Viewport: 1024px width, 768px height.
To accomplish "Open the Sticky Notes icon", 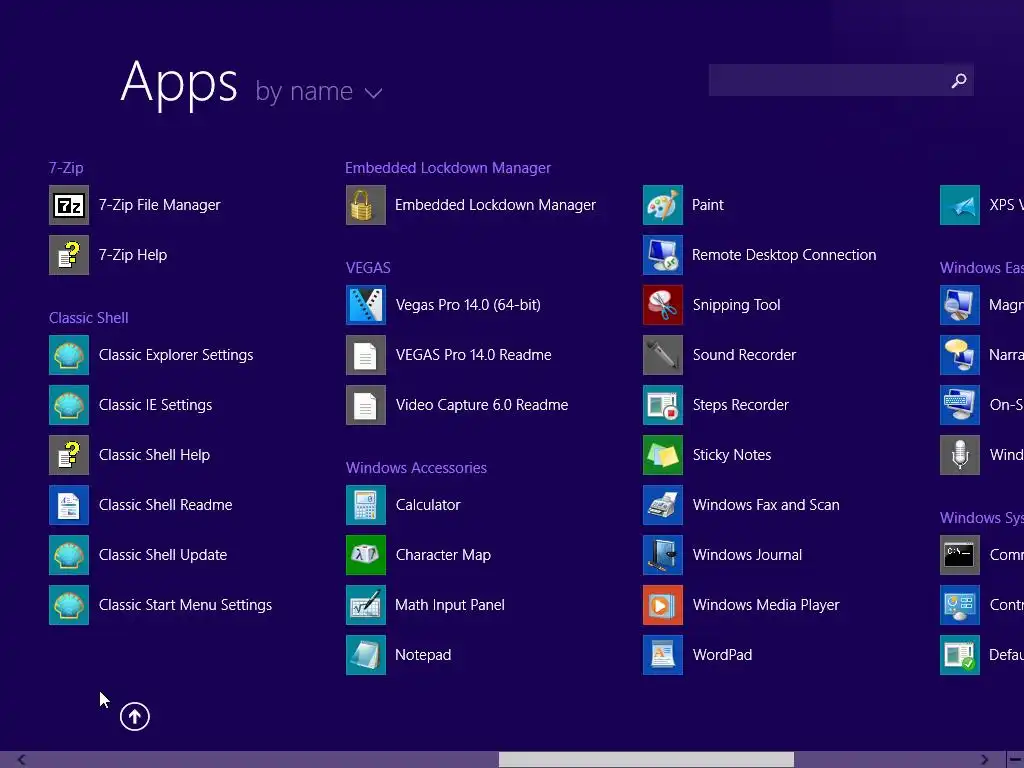I will [x=663, y=455].
